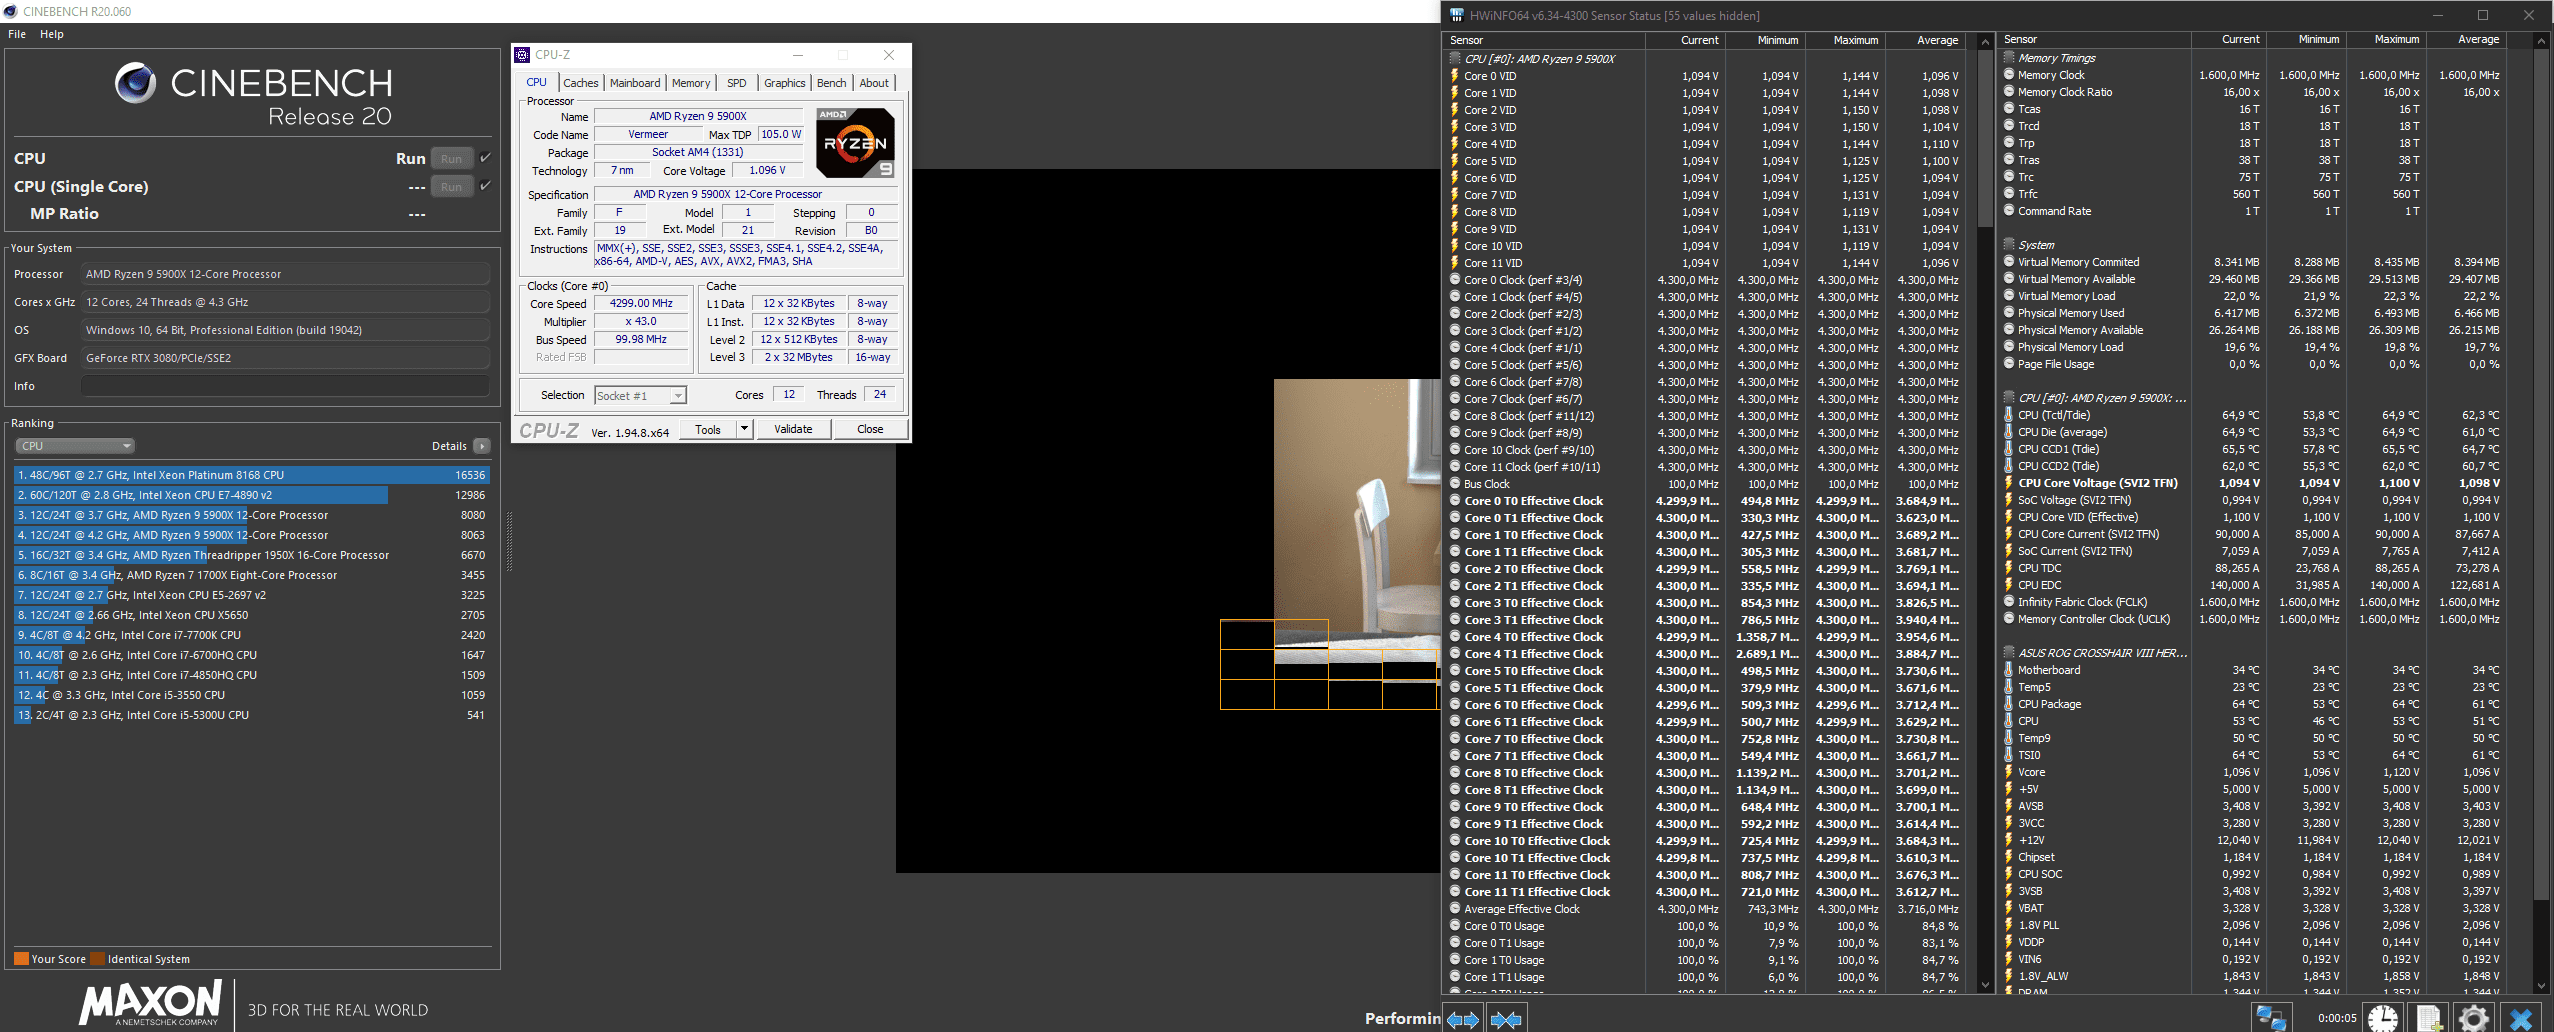
Task: Click the System group header icon in HWiNFO
Action: [x=2008, y=245]
